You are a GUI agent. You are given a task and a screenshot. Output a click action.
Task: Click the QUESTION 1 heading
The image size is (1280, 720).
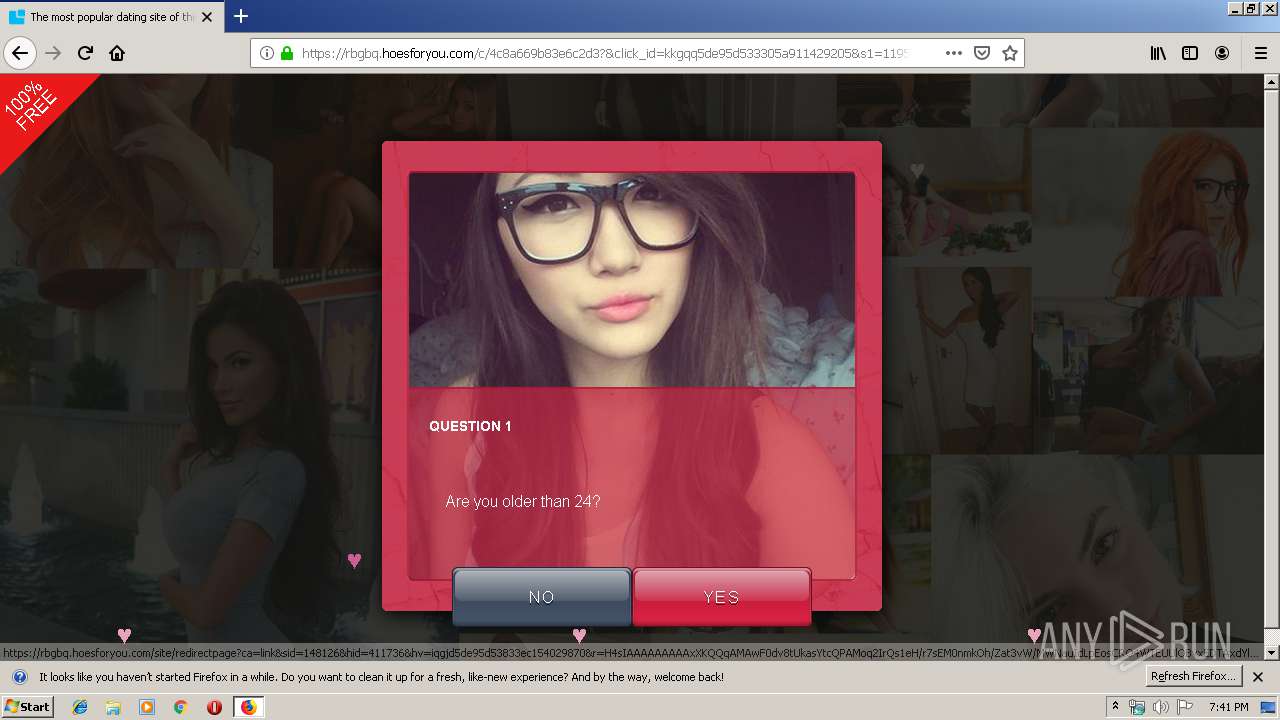click(470, 426)
